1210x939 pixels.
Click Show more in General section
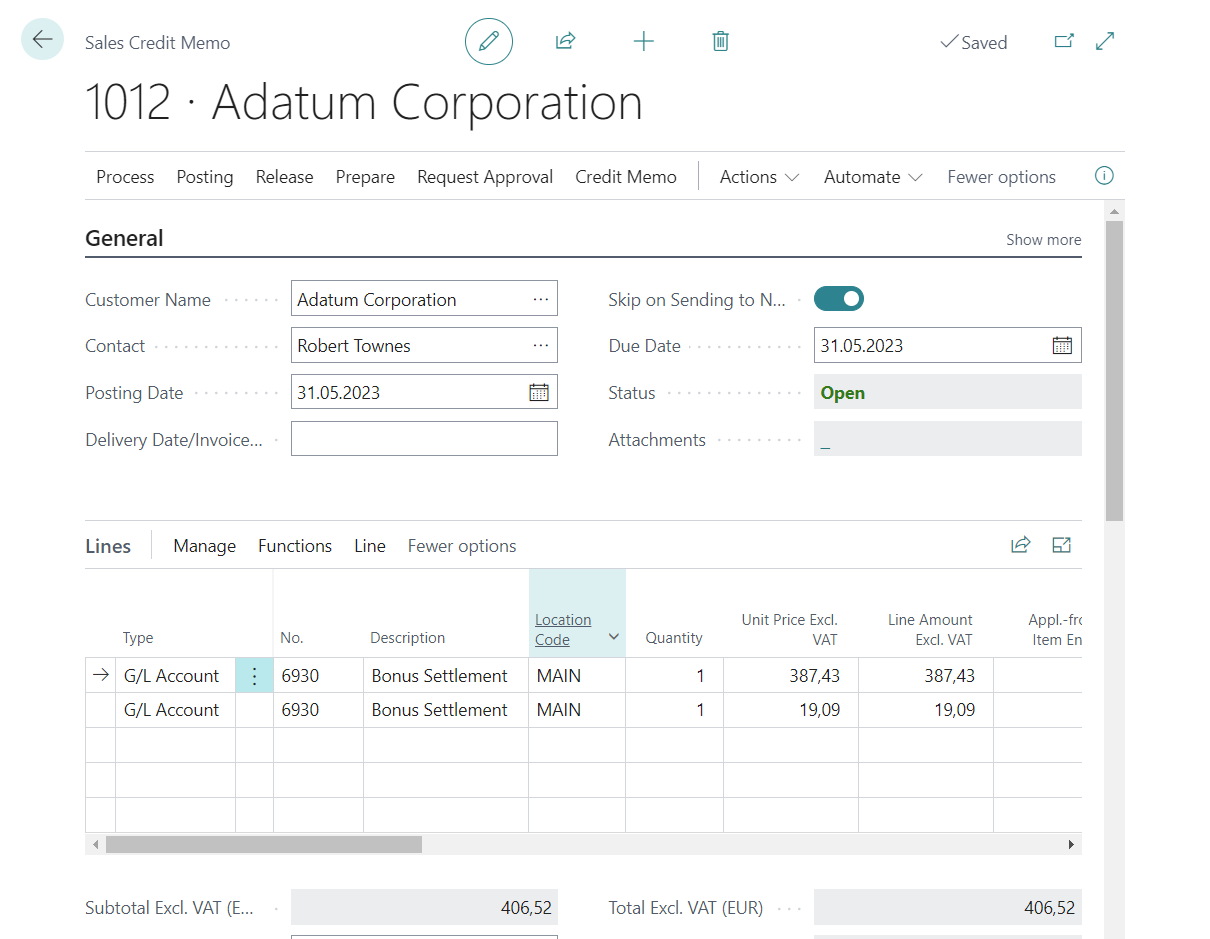coord(1043,240)
